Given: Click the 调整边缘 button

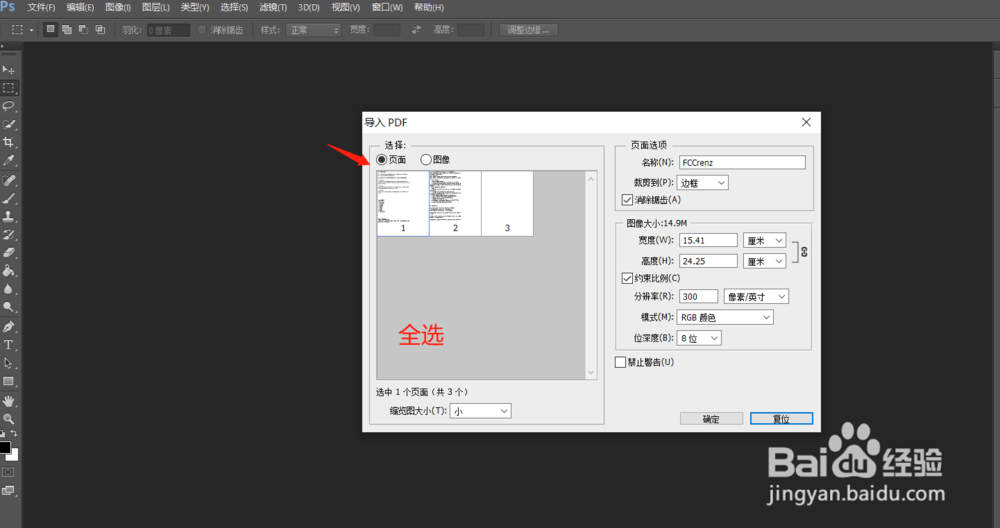Looking at the screenshot, I should click(x=528, y=30).
